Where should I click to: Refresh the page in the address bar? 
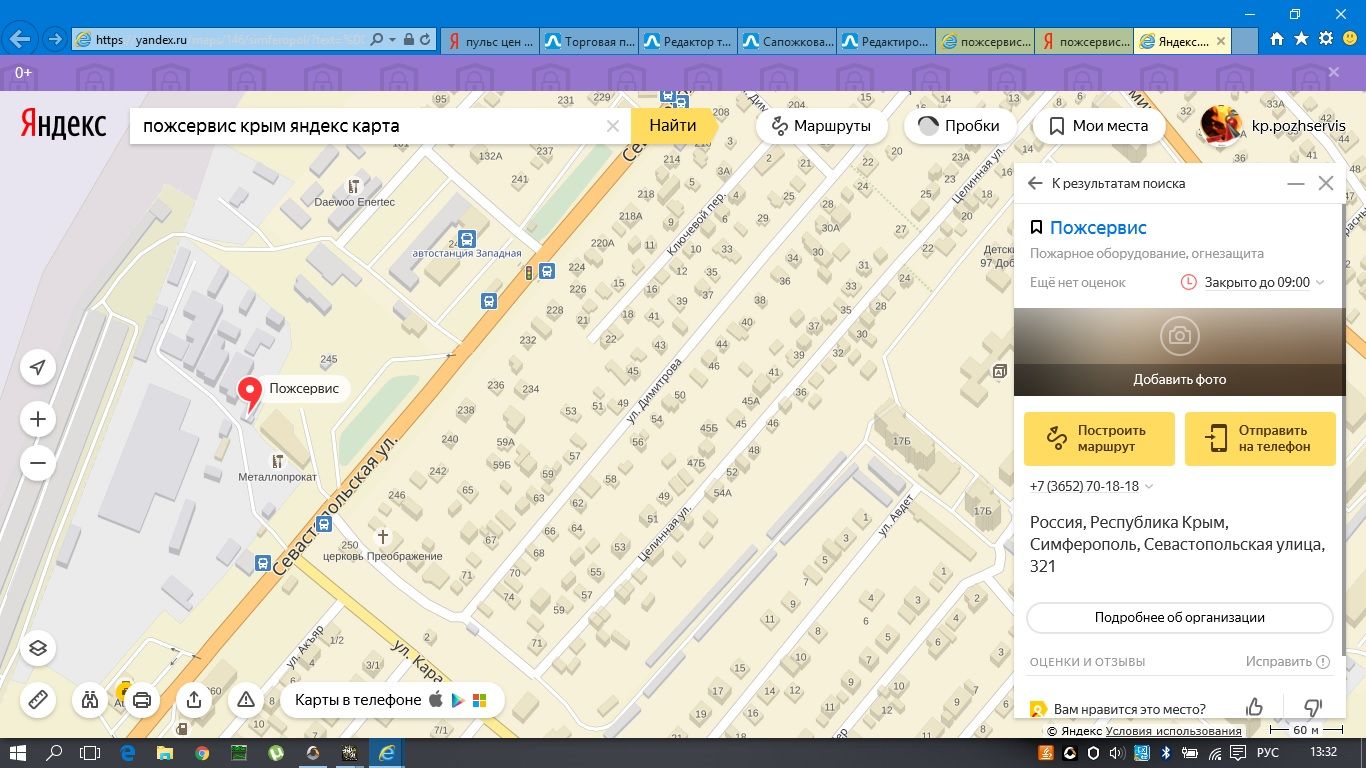pos(426,40)
